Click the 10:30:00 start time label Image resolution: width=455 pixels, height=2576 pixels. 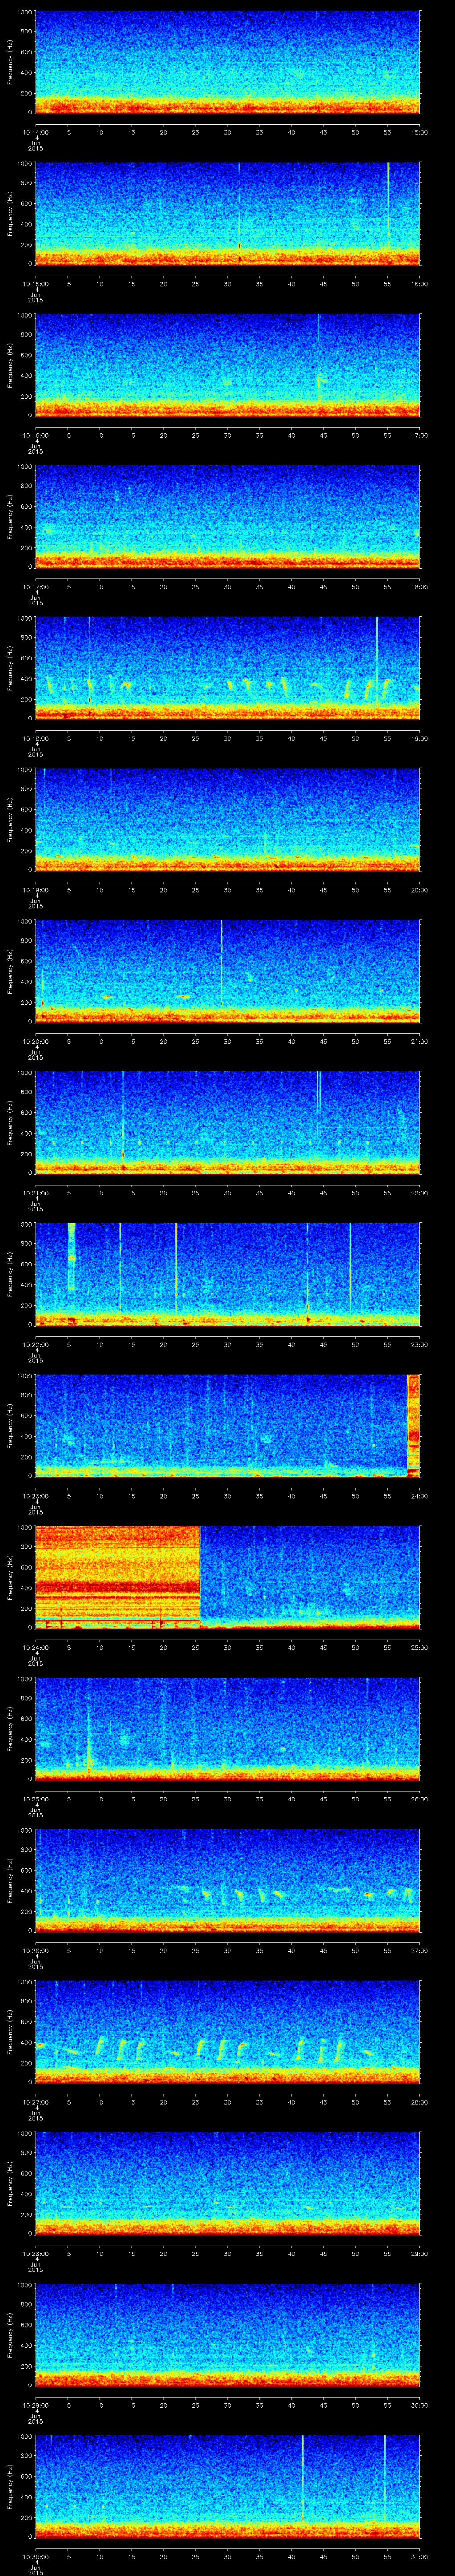point(35,2556)
